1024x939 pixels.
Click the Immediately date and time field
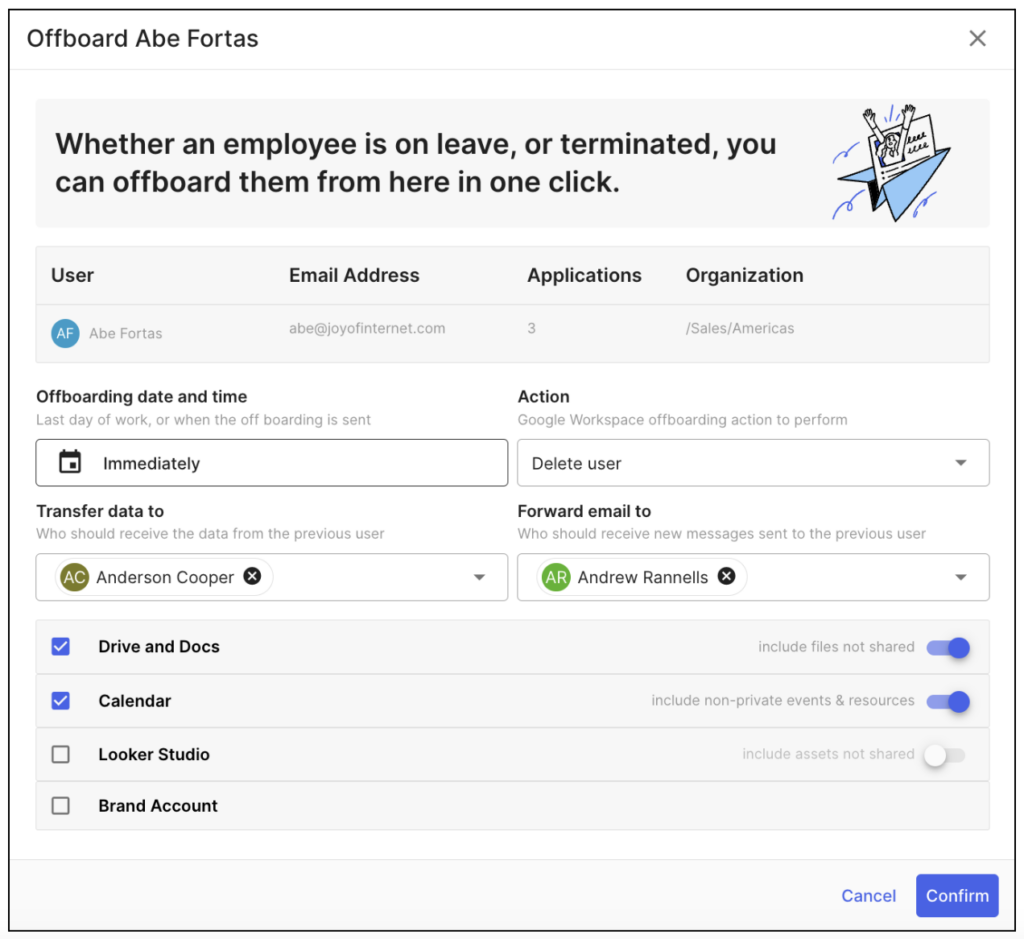(x=272, y=463)
